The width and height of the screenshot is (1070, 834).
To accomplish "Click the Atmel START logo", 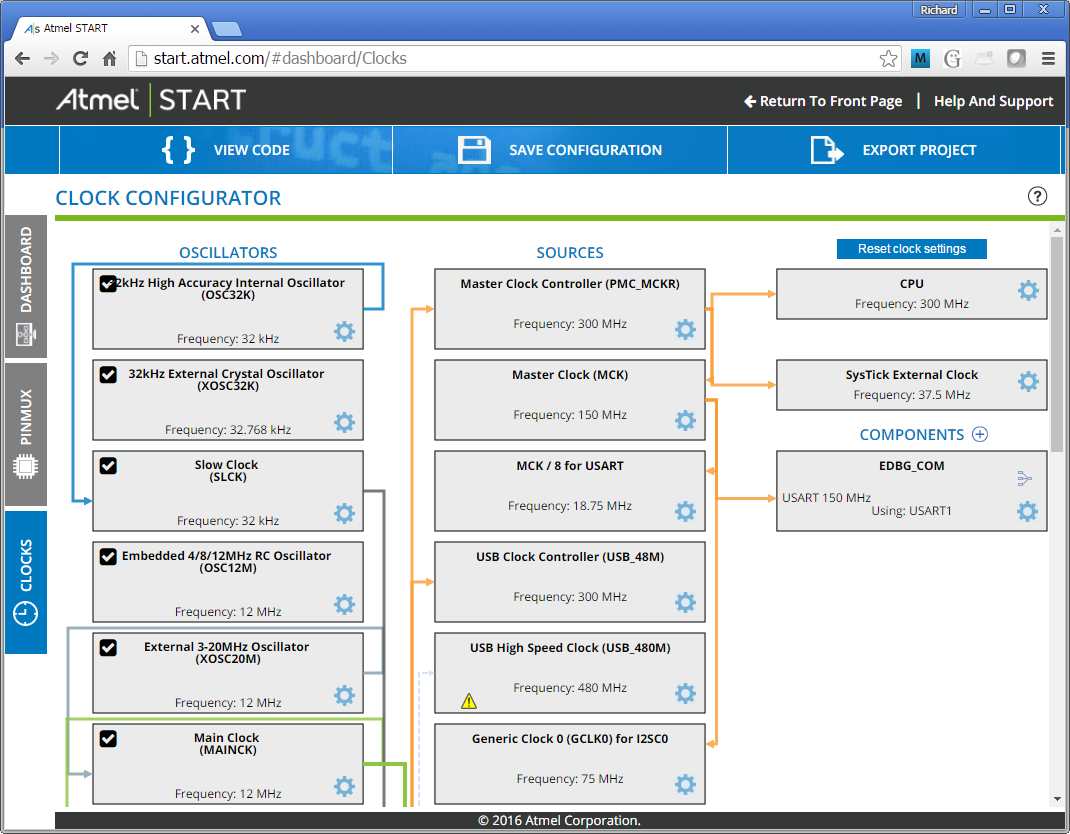I will (151, 100).
